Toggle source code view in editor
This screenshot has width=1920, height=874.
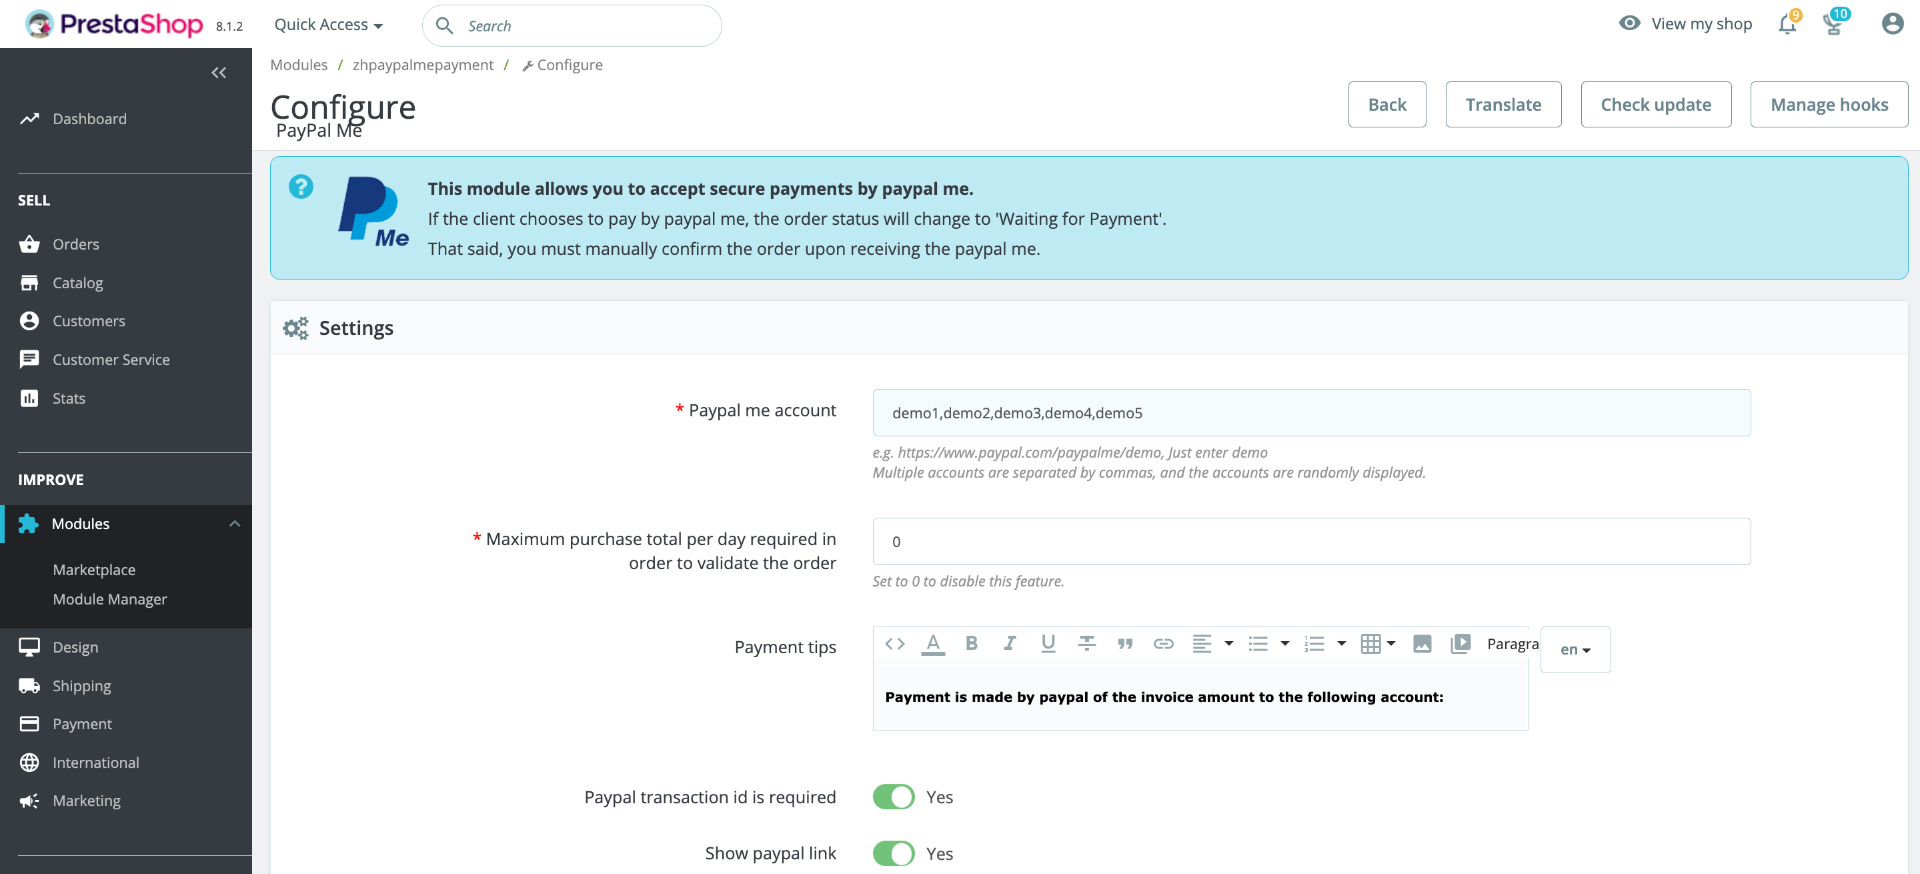coord(895,644)
